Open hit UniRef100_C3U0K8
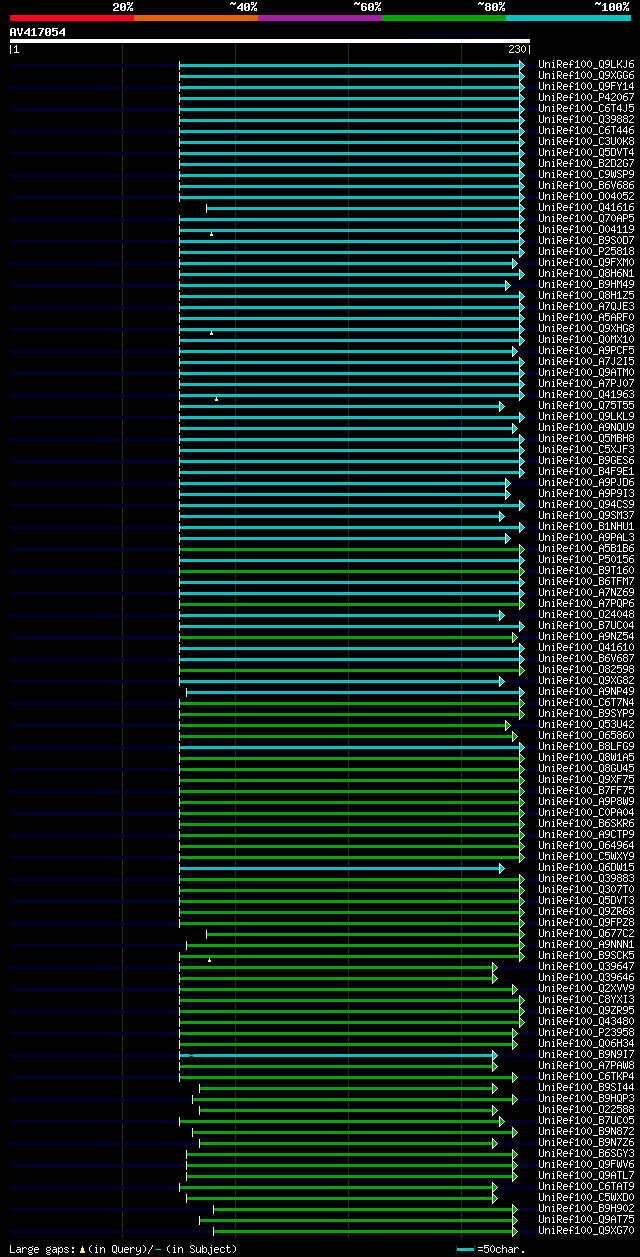This screenshot has height=1257, width=640. pos(586,142)
